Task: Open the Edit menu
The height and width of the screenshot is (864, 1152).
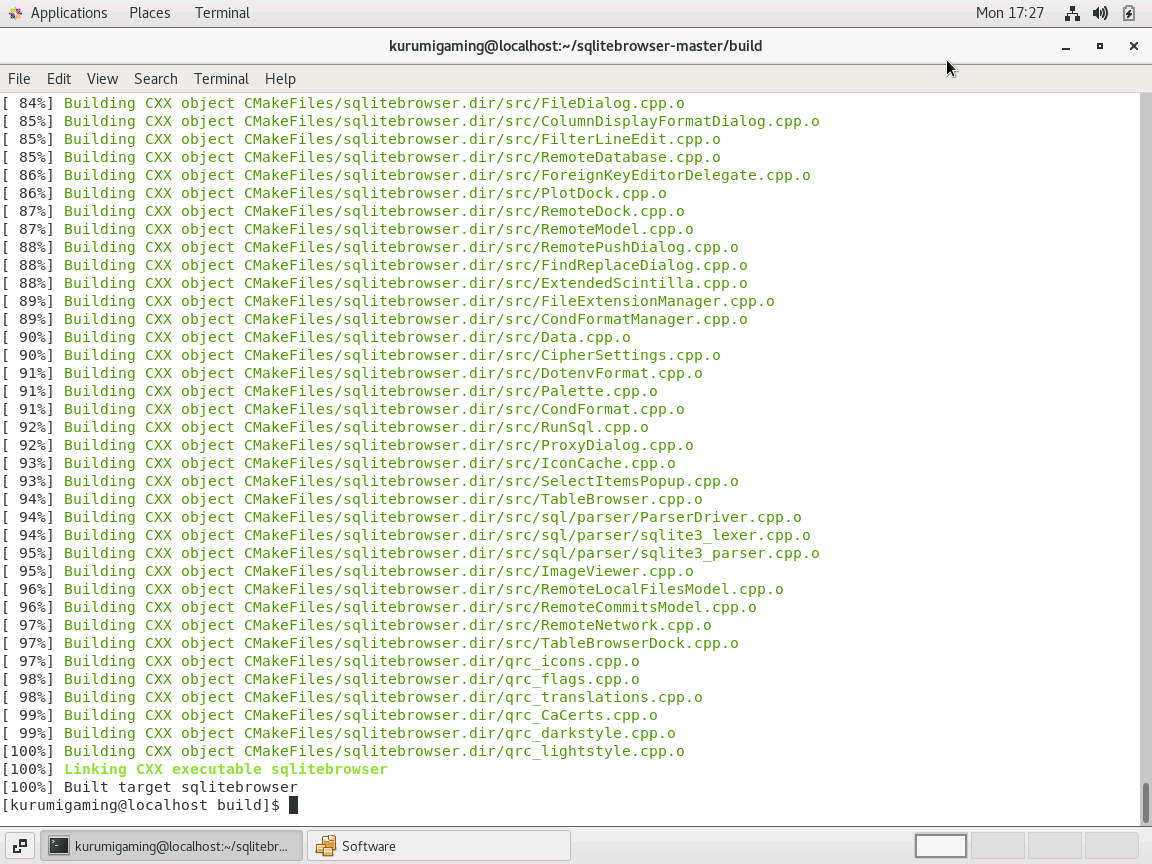Action: (x=58, y=78)
